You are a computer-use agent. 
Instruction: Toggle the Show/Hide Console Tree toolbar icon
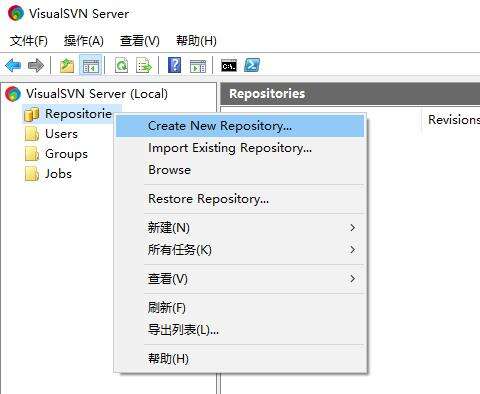pos(91,65)
